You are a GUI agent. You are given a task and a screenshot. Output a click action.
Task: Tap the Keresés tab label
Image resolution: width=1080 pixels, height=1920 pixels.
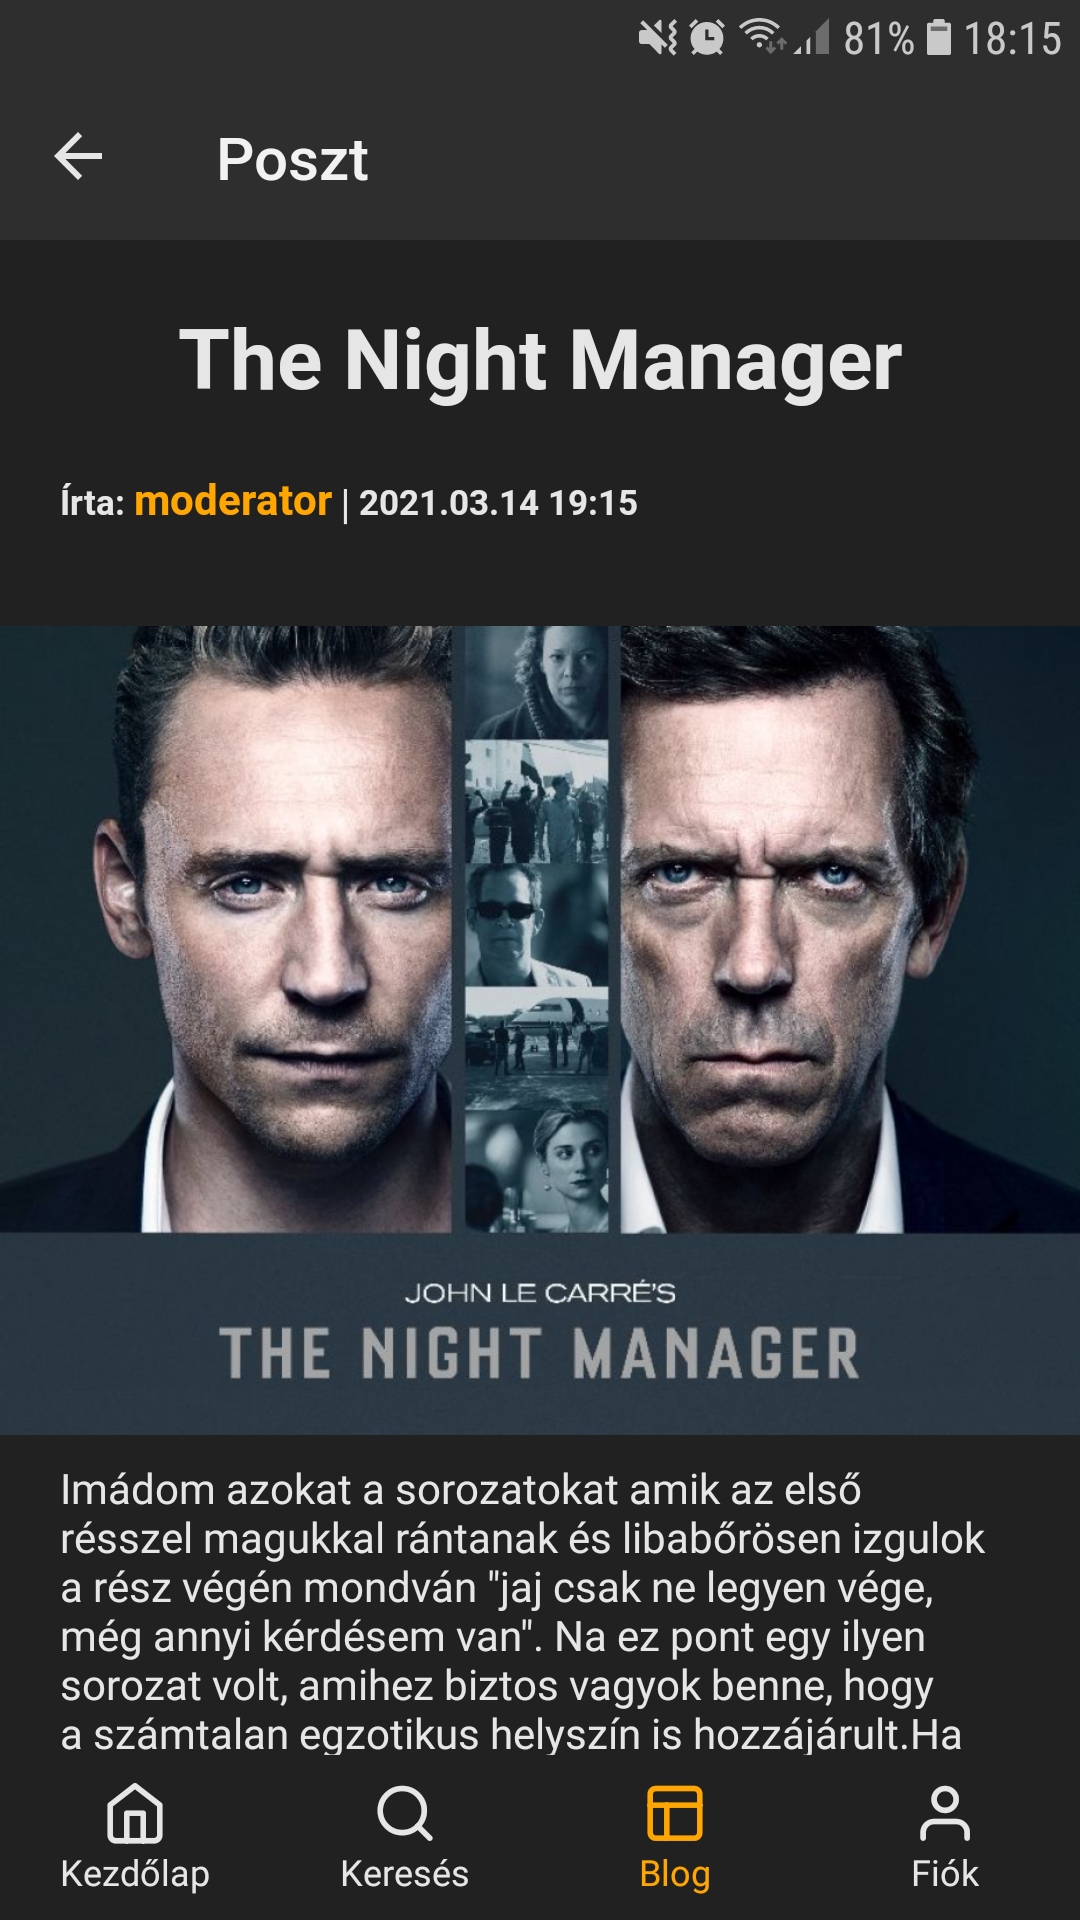point(405,1873)
